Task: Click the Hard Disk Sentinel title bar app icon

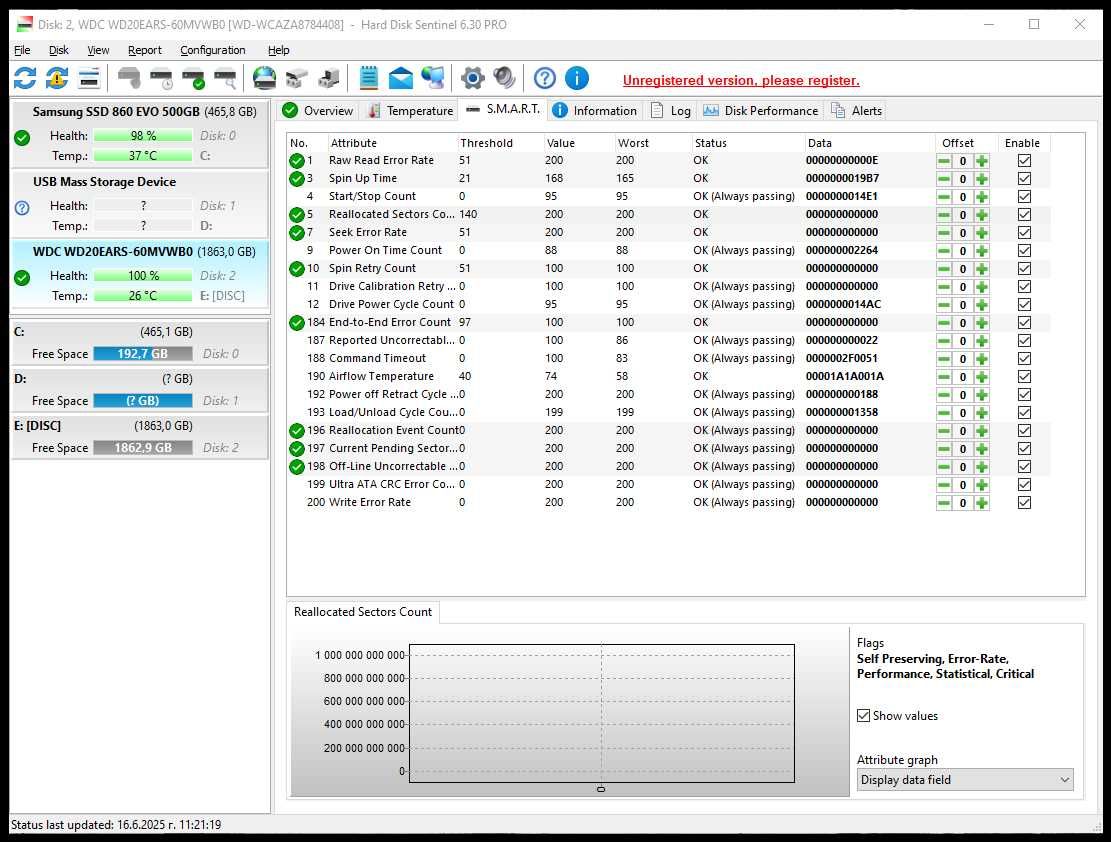Action: [25, 24]
